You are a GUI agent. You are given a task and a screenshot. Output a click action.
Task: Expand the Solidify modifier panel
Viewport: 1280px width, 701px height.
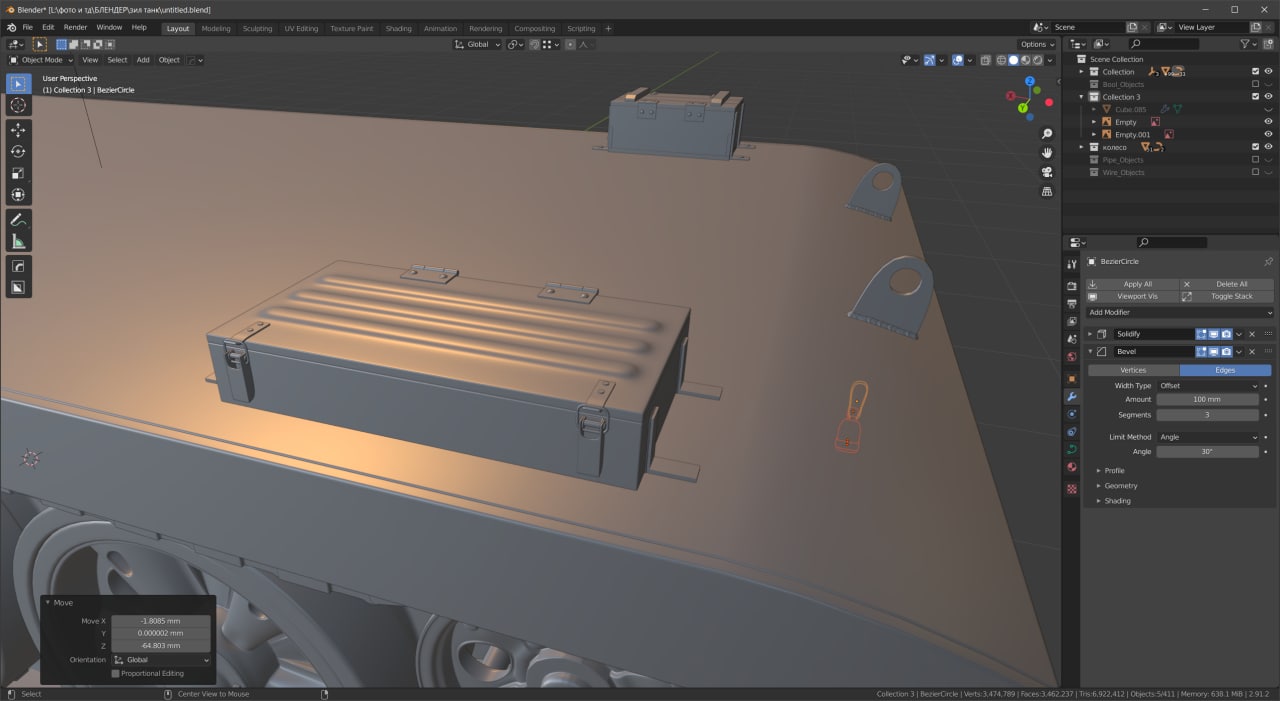(1090, 334)
